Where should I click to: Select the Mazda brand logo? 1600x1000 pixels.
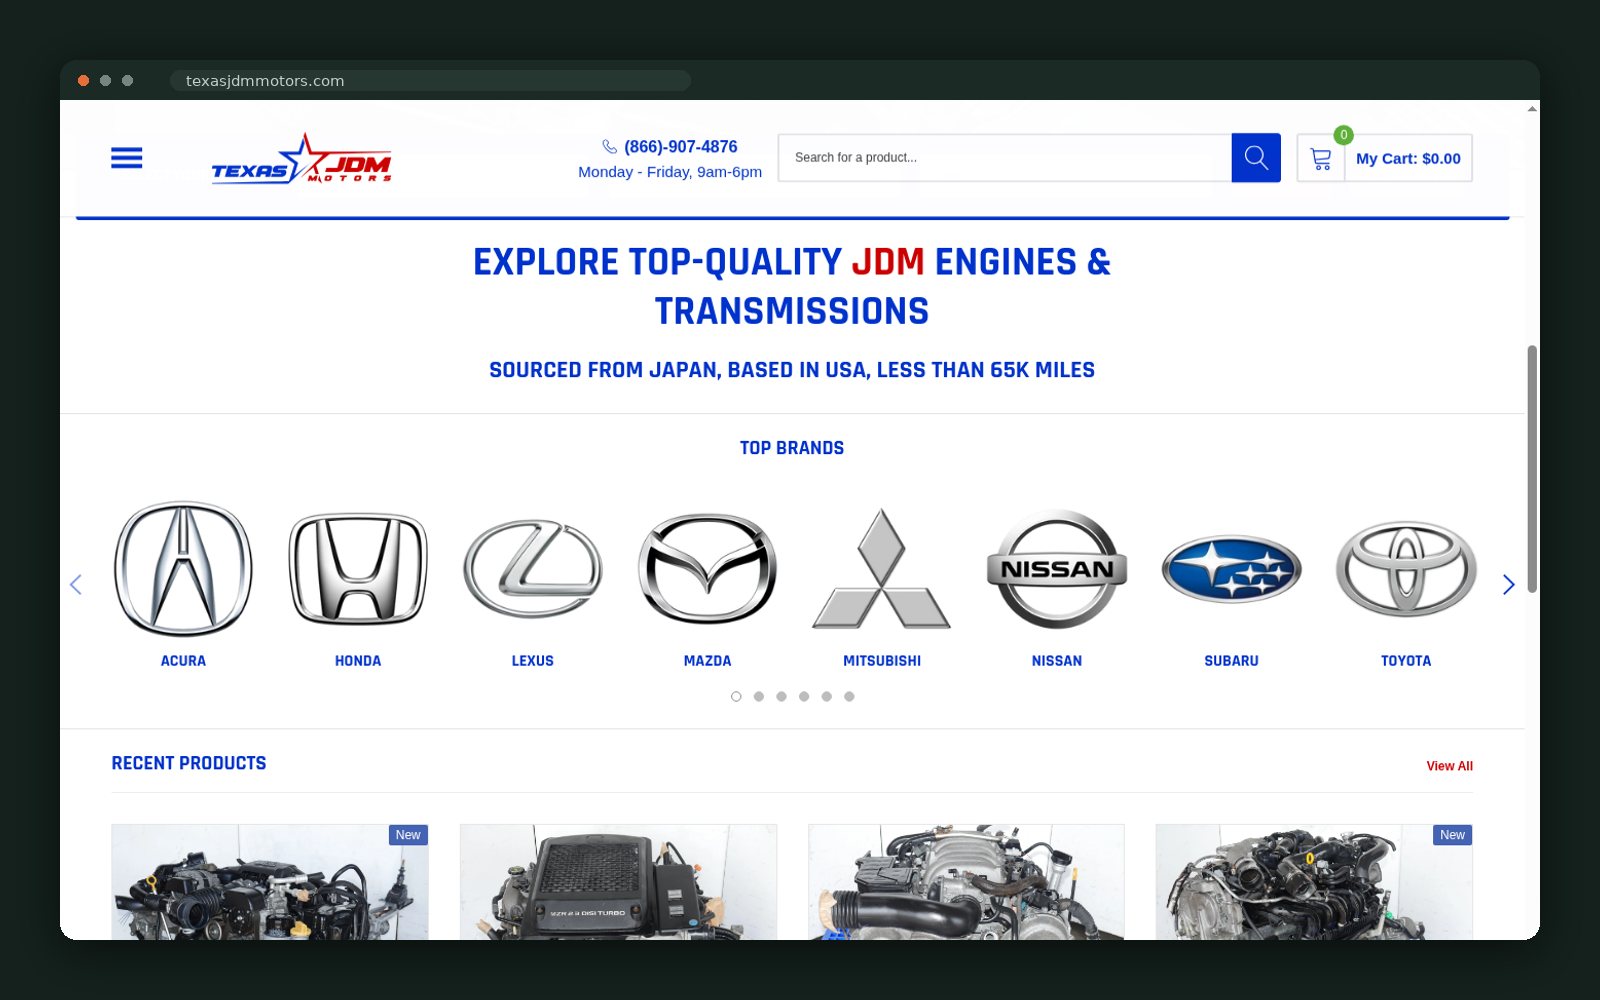coord(707,569)
